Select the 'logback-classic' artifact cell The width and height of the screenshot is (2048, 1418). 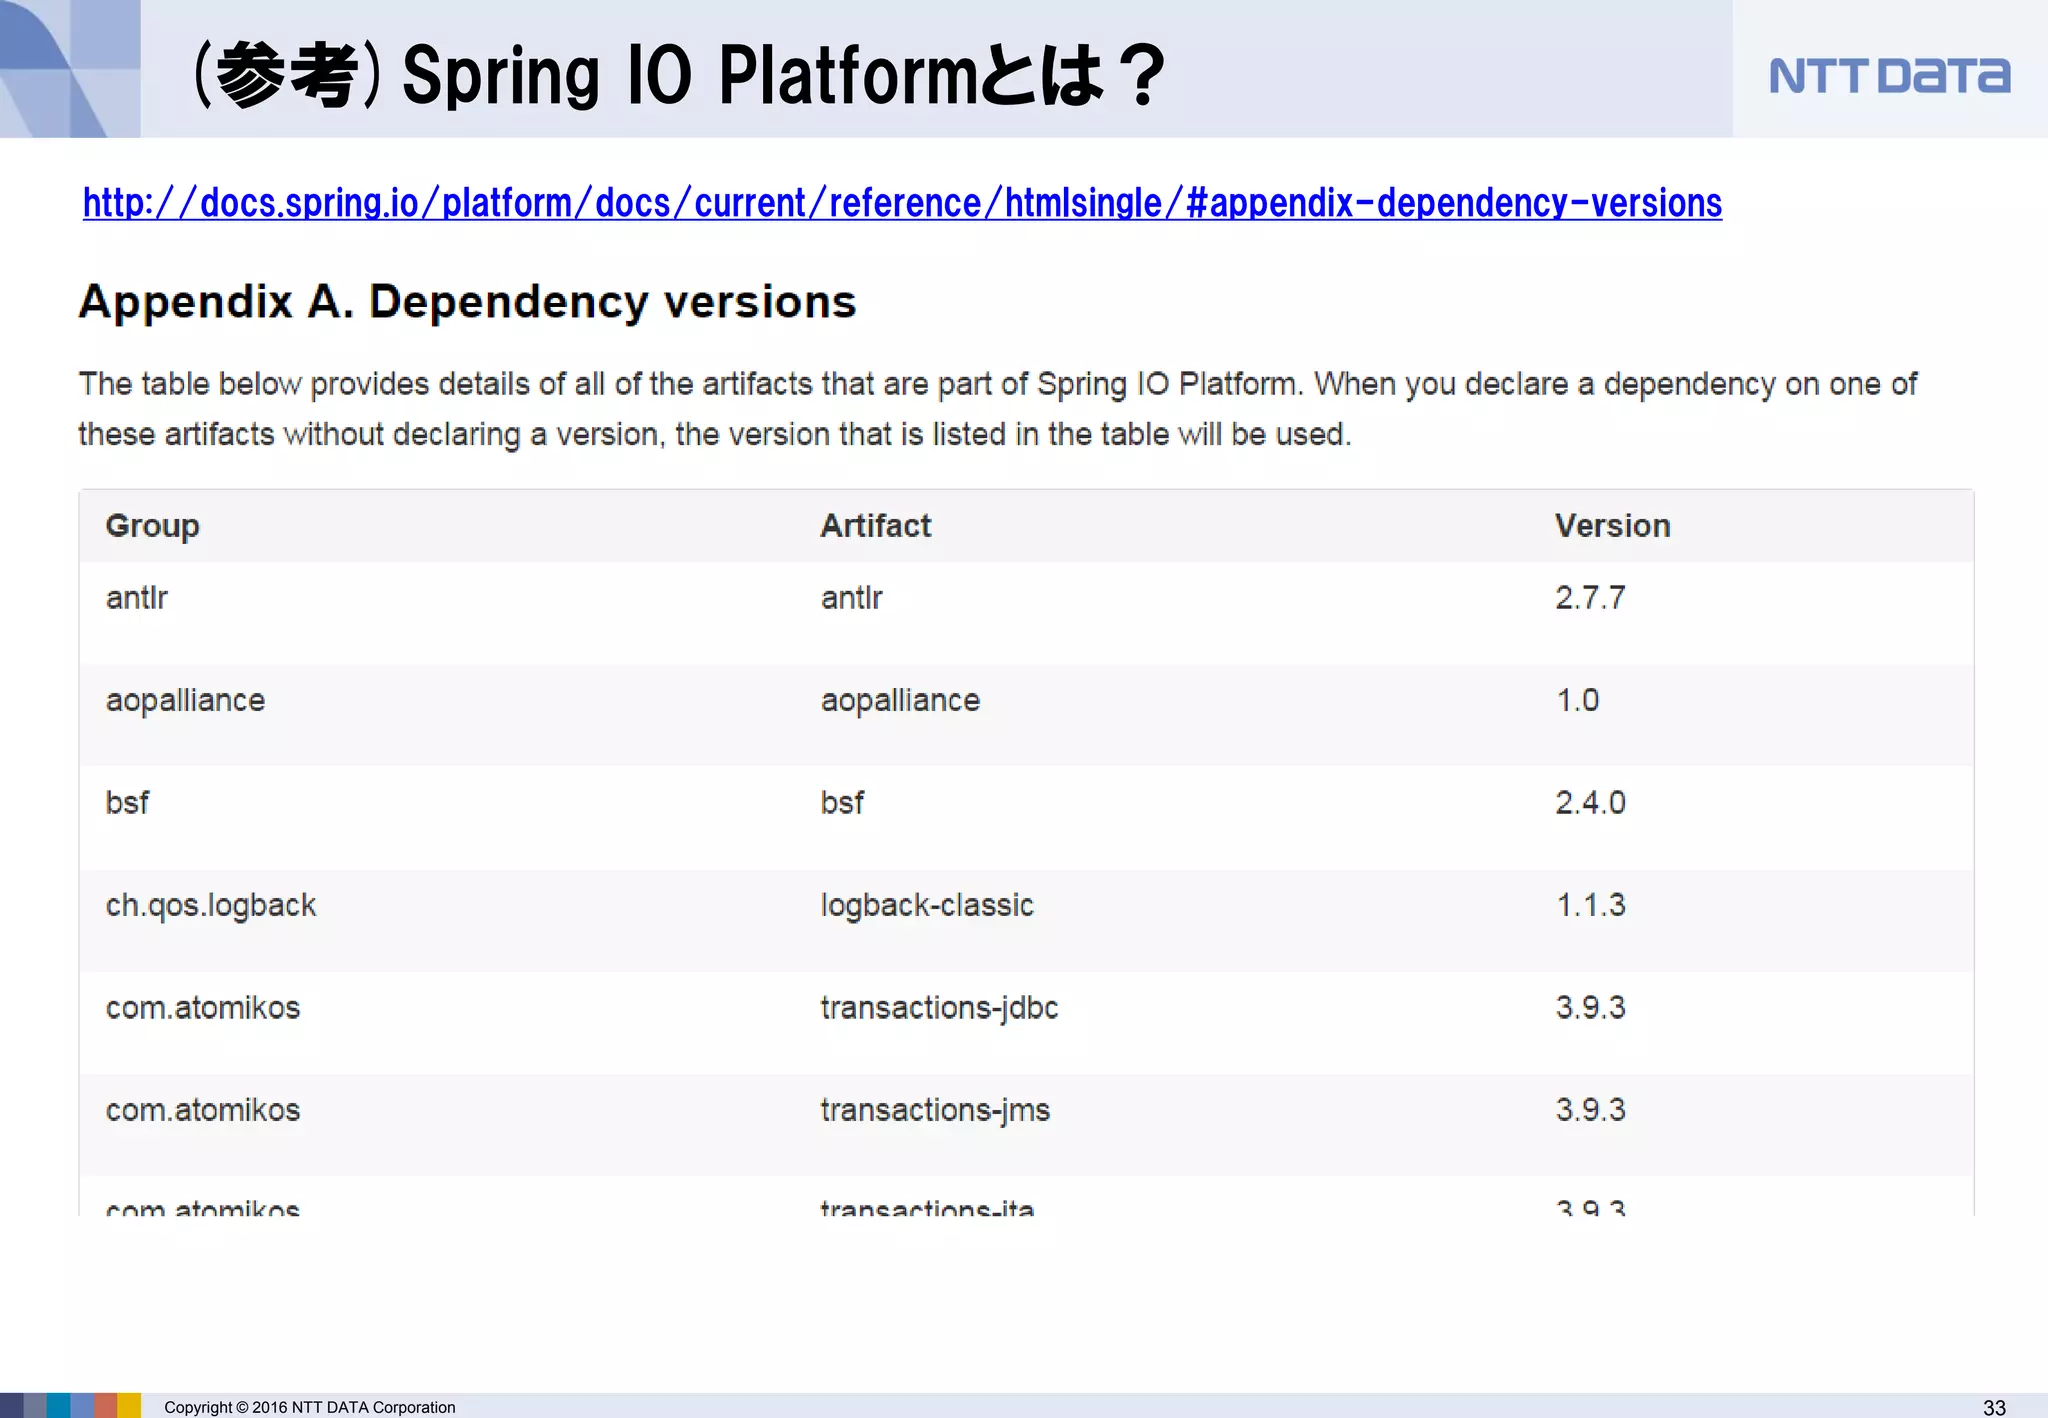click(927, 905)
